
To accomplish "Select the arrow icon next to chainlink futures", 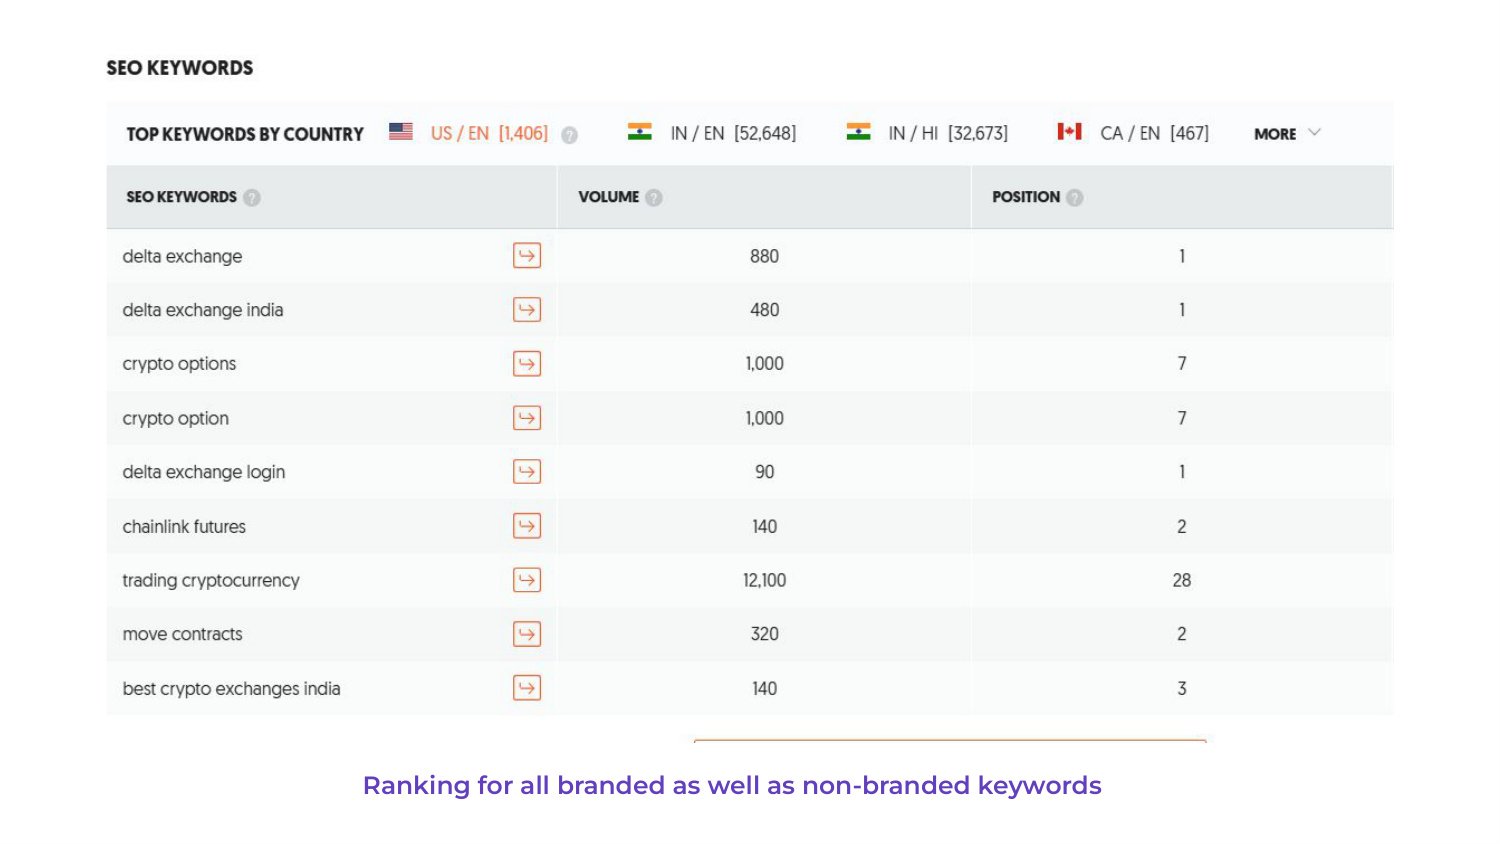I will [527, 526].
